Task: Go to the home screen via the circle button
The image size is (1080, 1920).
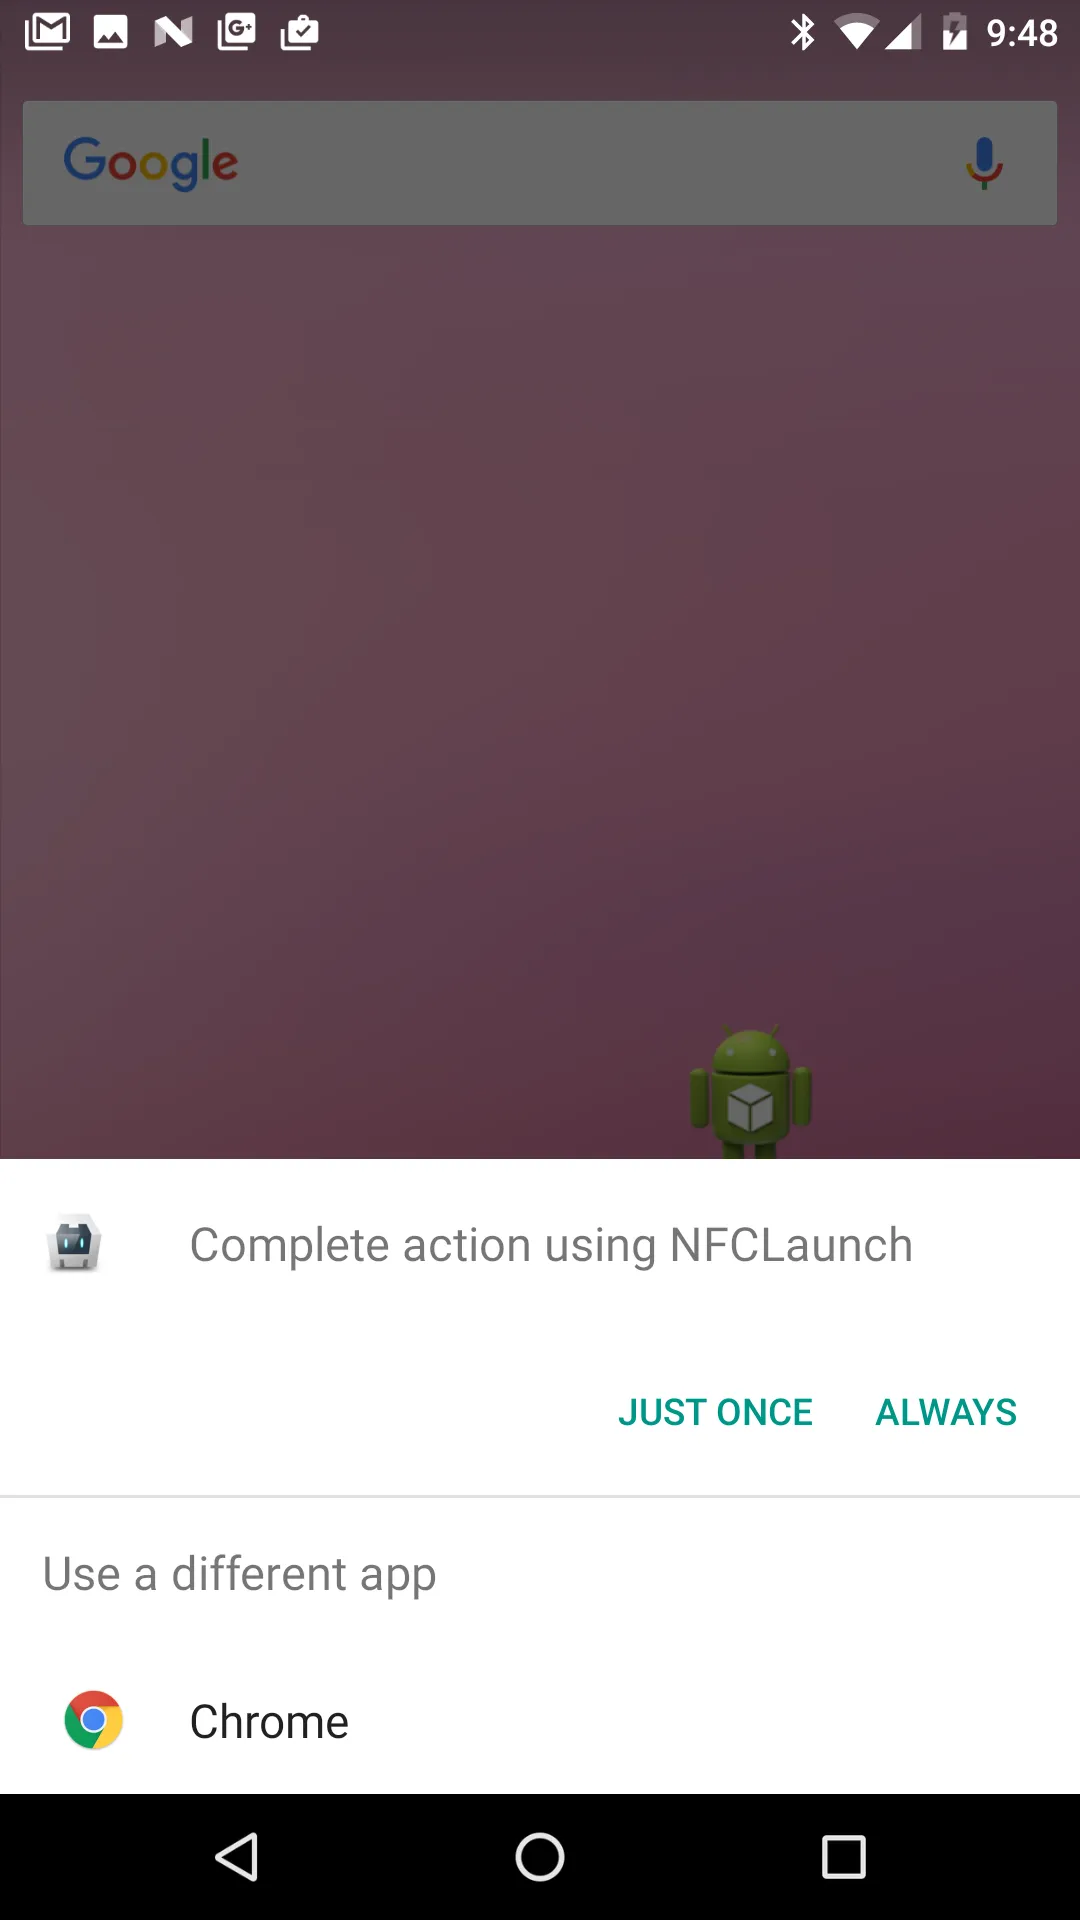Action: pyautogui.click(x=540, y=1857)
